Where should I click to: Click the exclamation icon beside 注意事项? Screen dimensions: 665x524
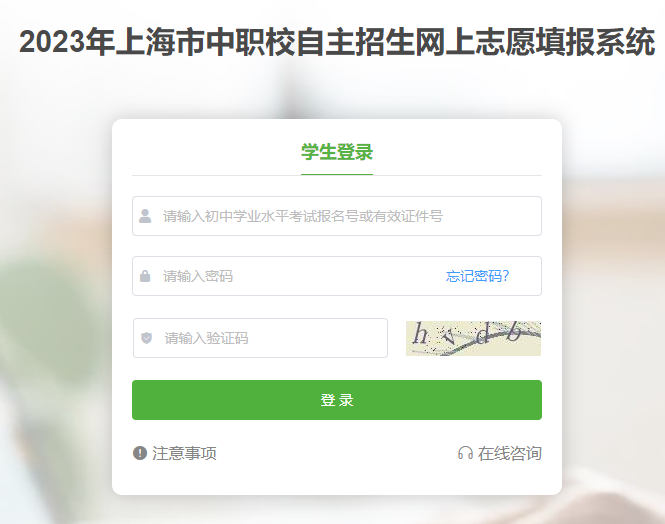click(x=140, y=453)
